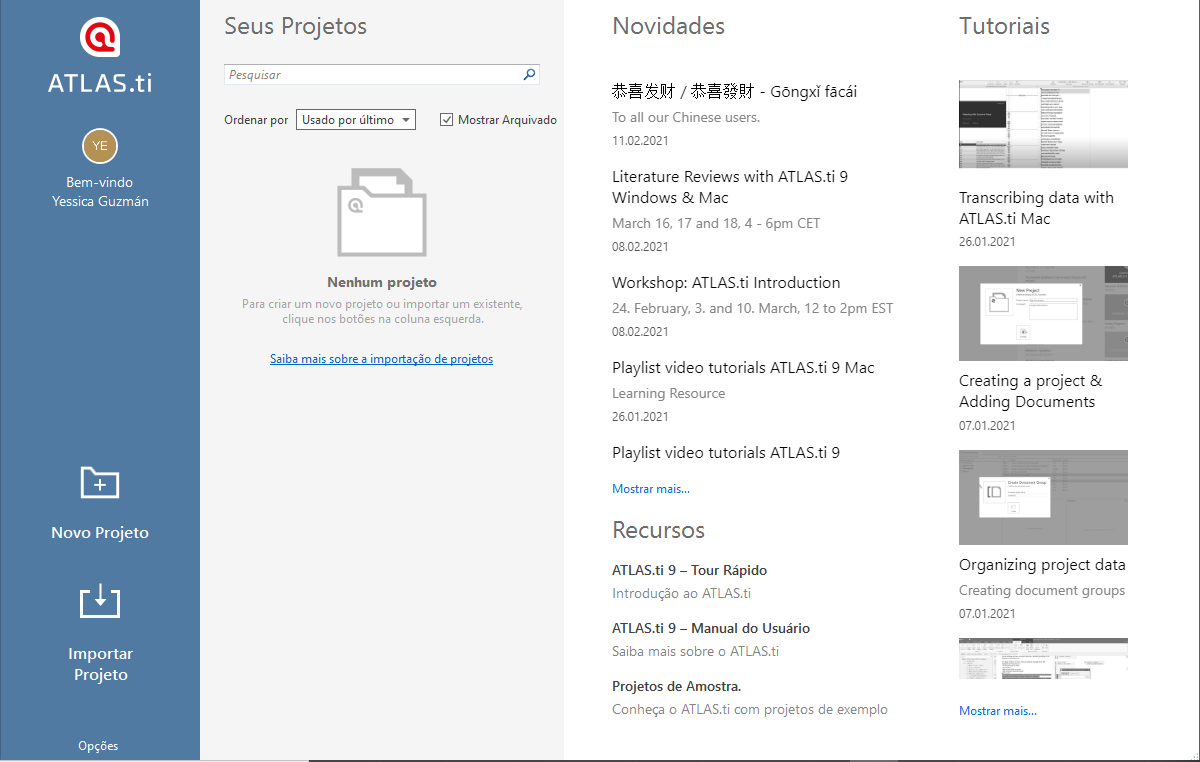This screenshot has width=1200, height=762.
Task: Open the Organizing project data thumbnail
Action: click(x=1043, y=497)
